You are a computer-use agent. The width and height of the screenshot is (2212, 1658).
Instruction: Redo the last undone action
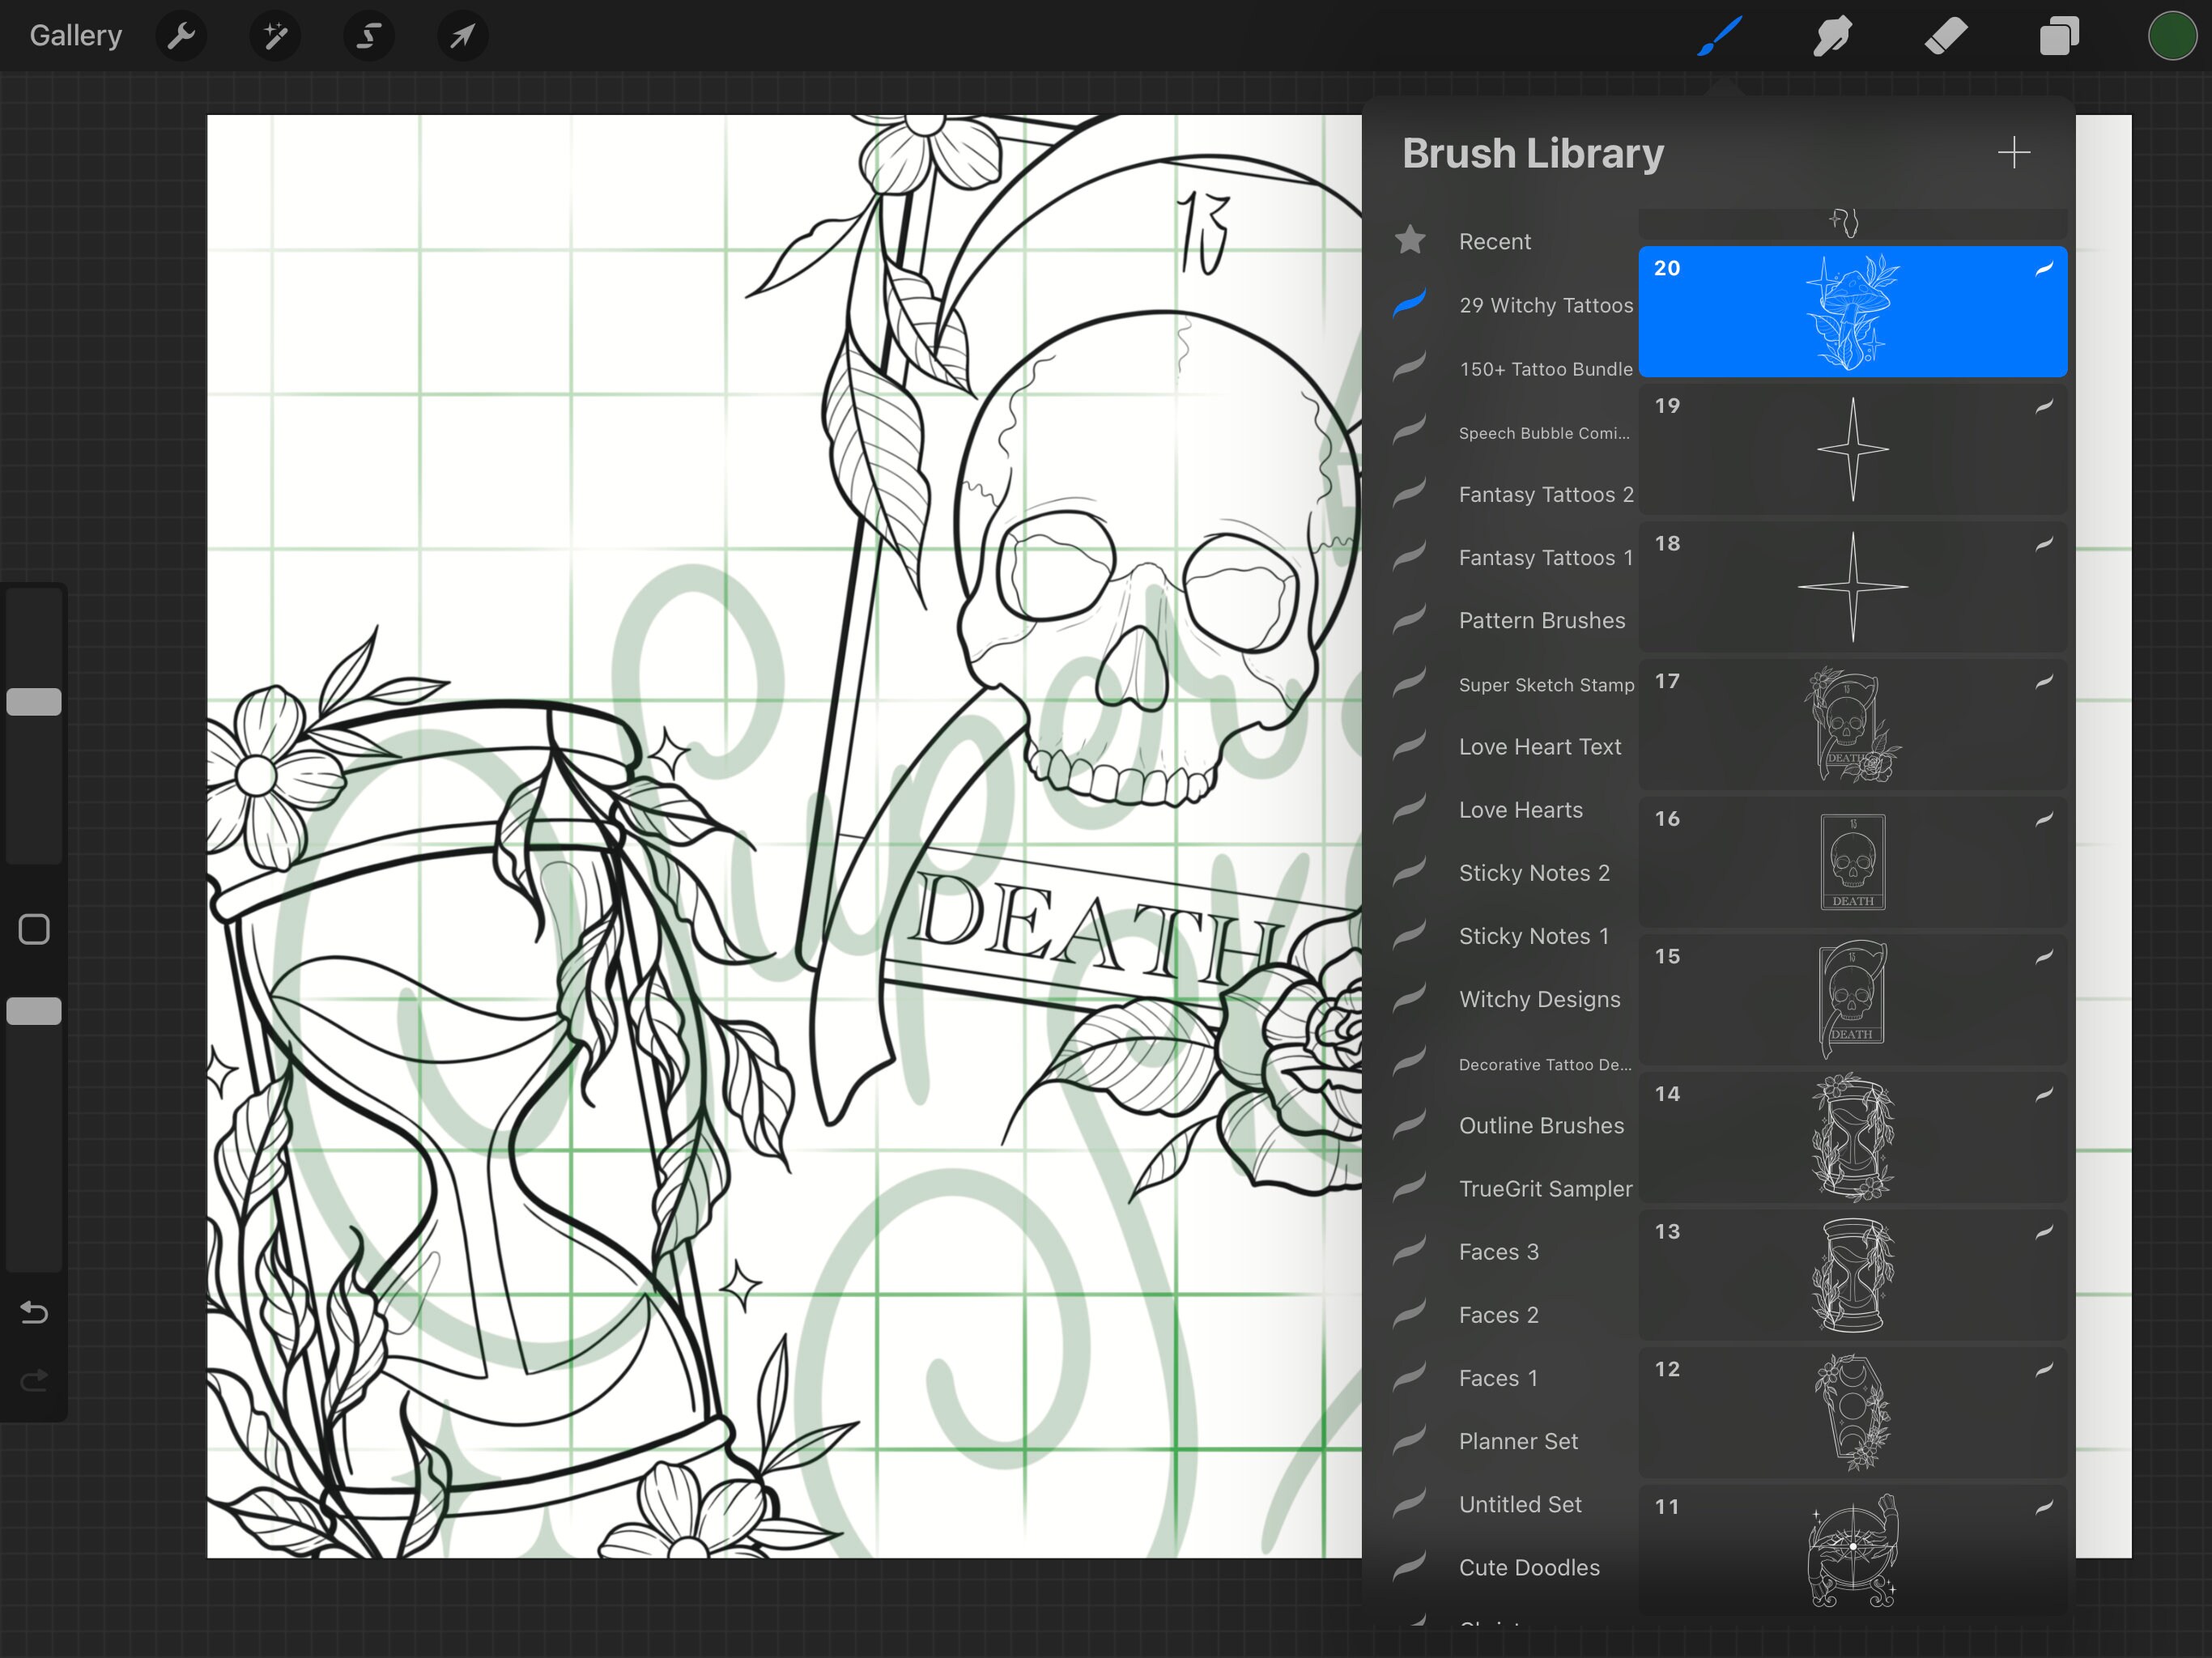pos(34,1381)
